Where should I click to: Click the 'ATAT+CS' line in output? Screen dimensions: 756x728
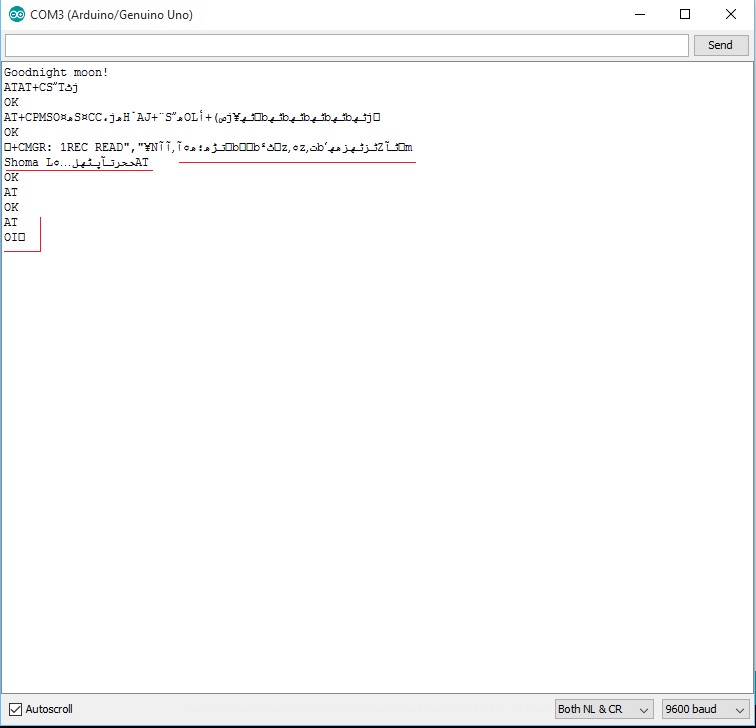click(x=41, y=87)
